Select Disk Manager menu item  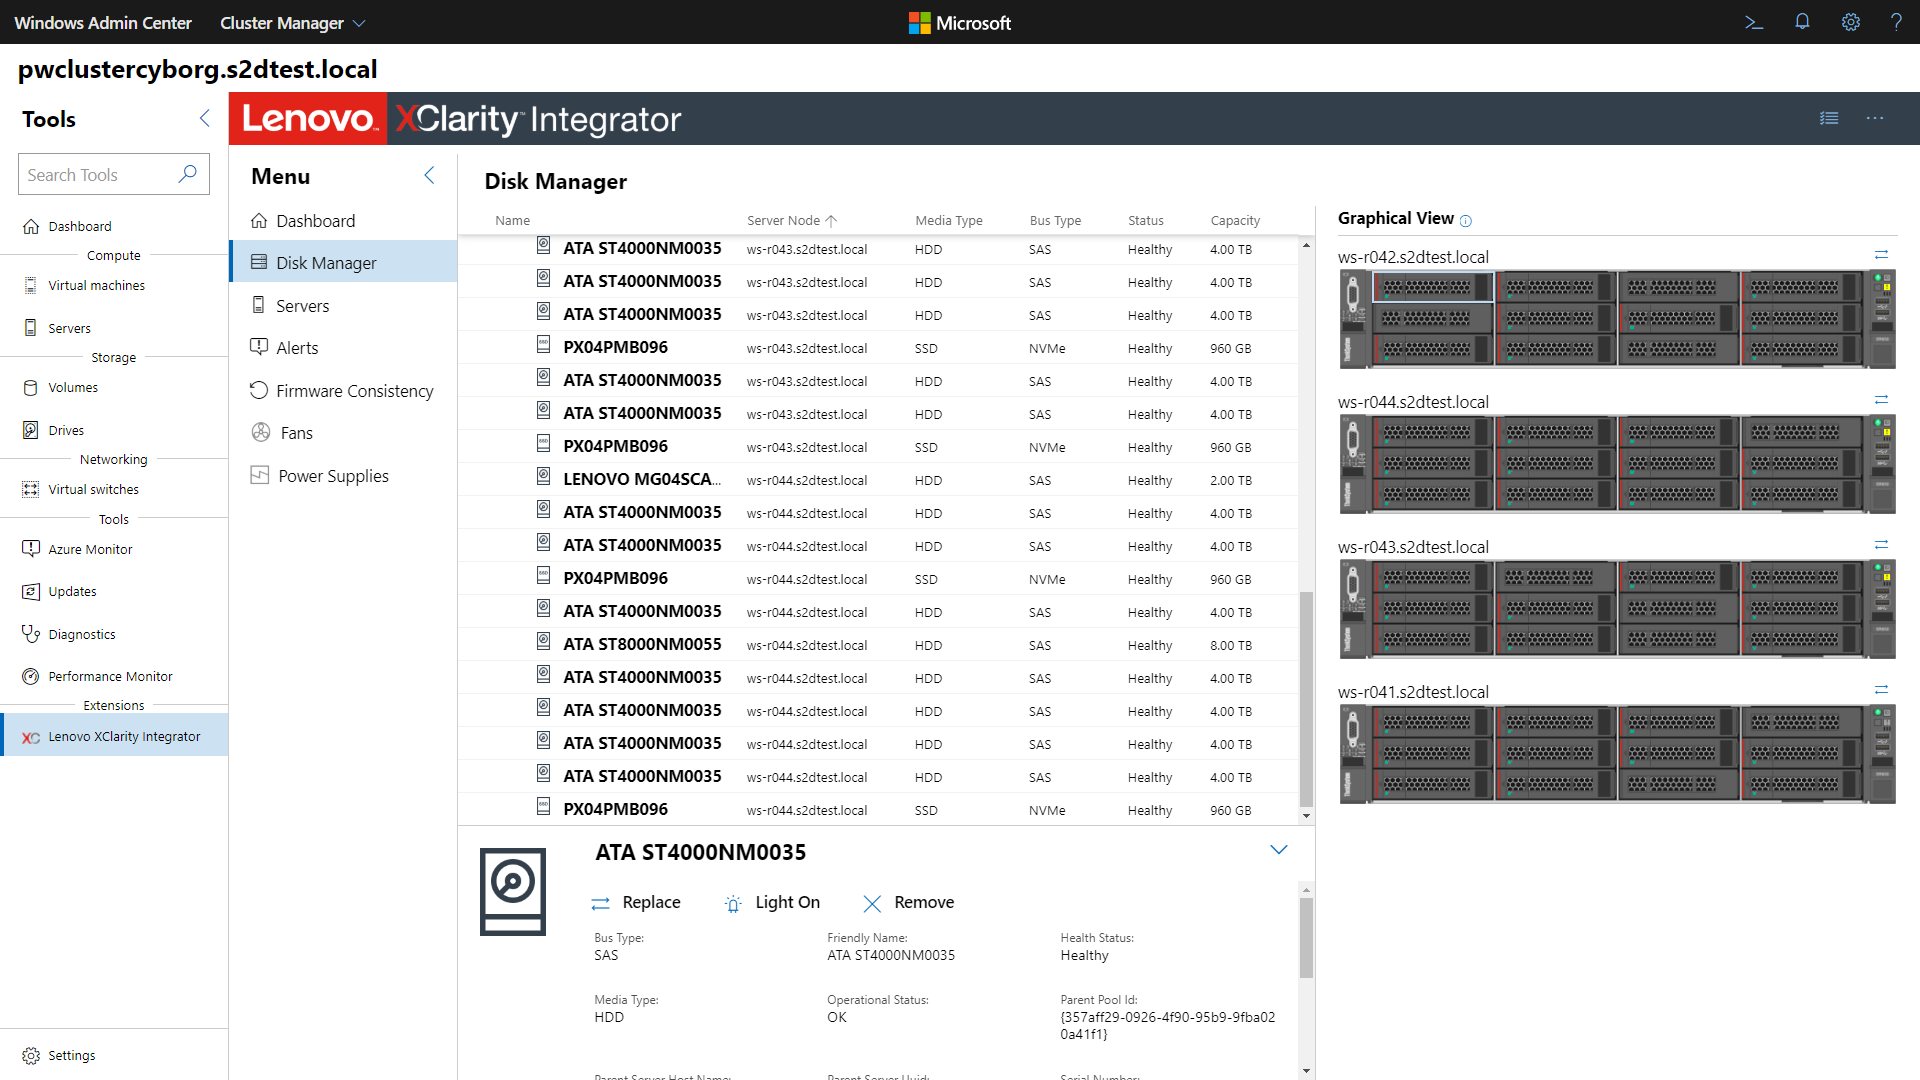click(x=343, y=262)
